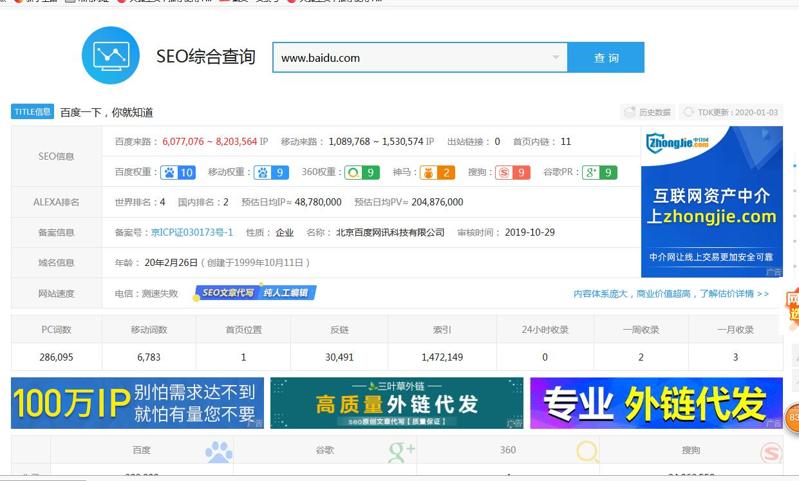Open the 京ICP证030173号-1 record link
Viewport: 799px width, 481px height.
[x=192, y=232]
